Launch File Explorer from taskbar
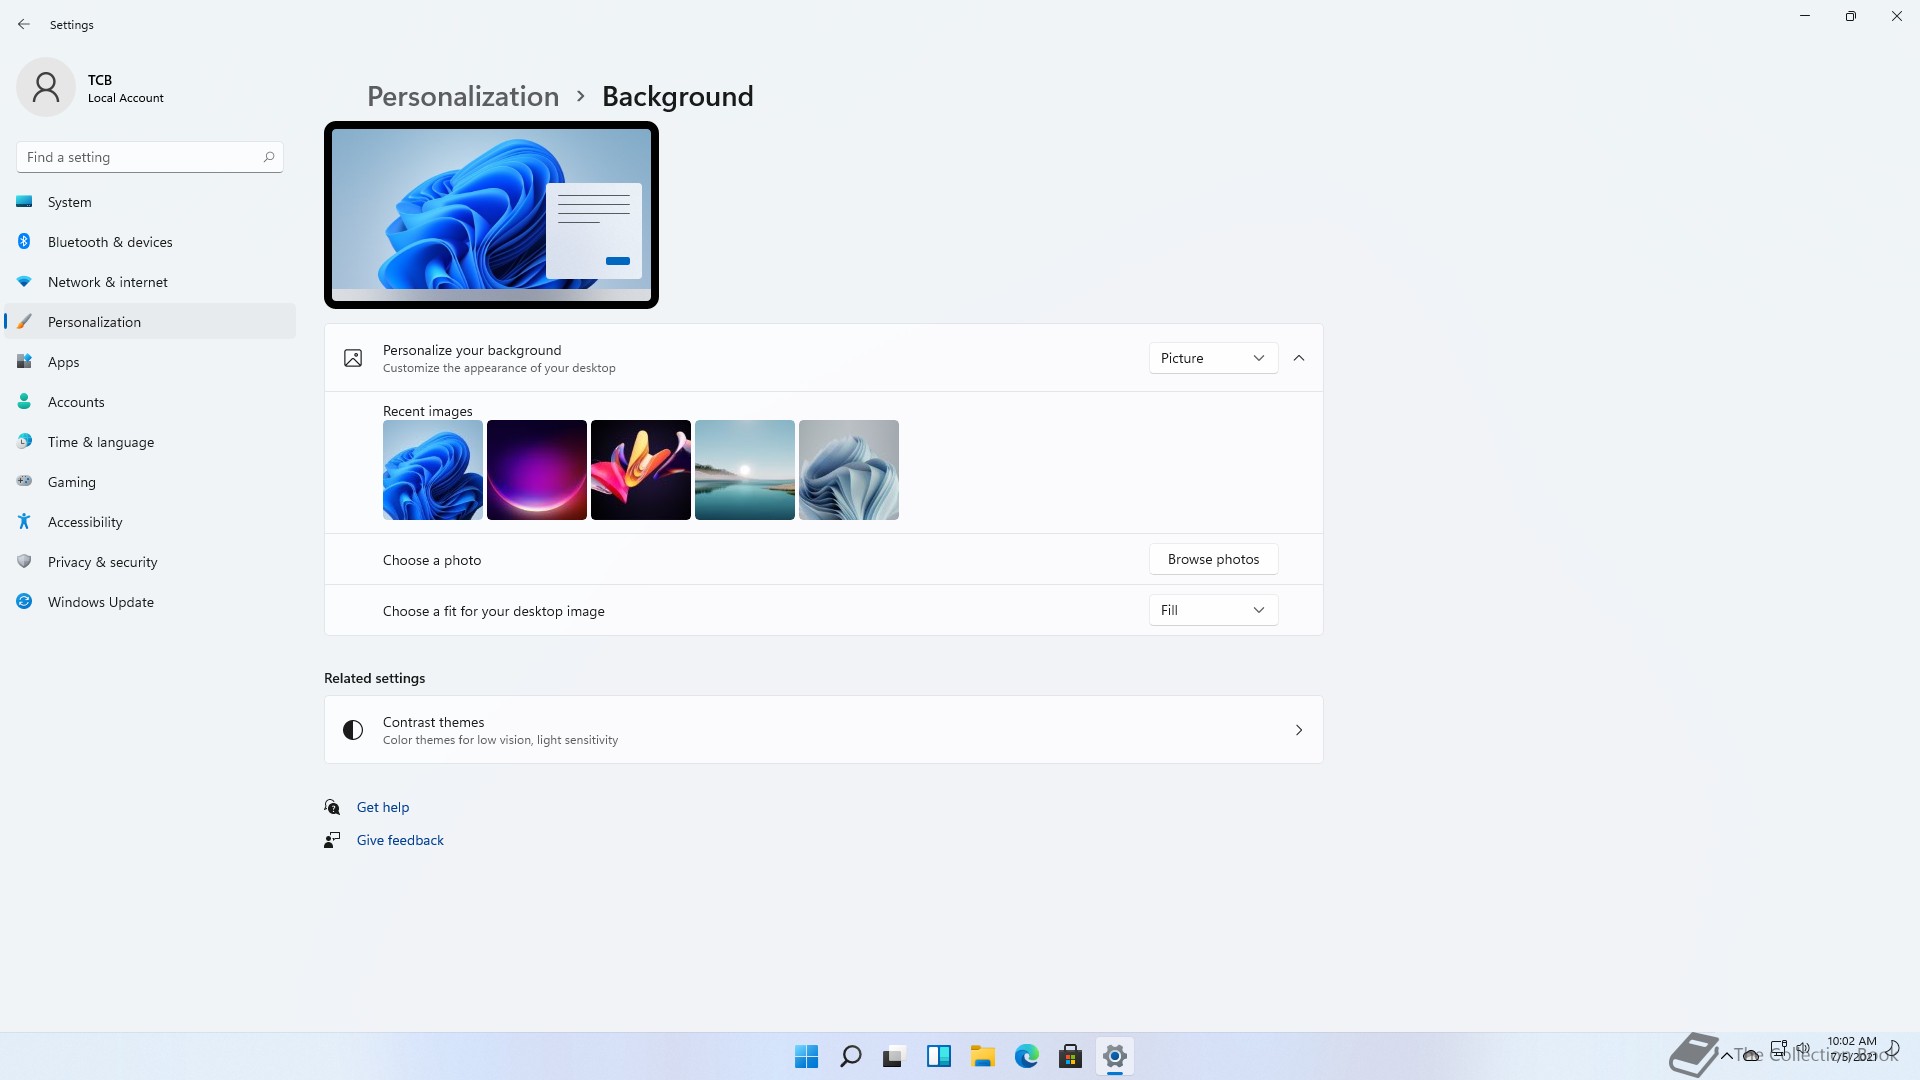The height and width of the screenshot is (1080, 1920). coord(982,1056)
